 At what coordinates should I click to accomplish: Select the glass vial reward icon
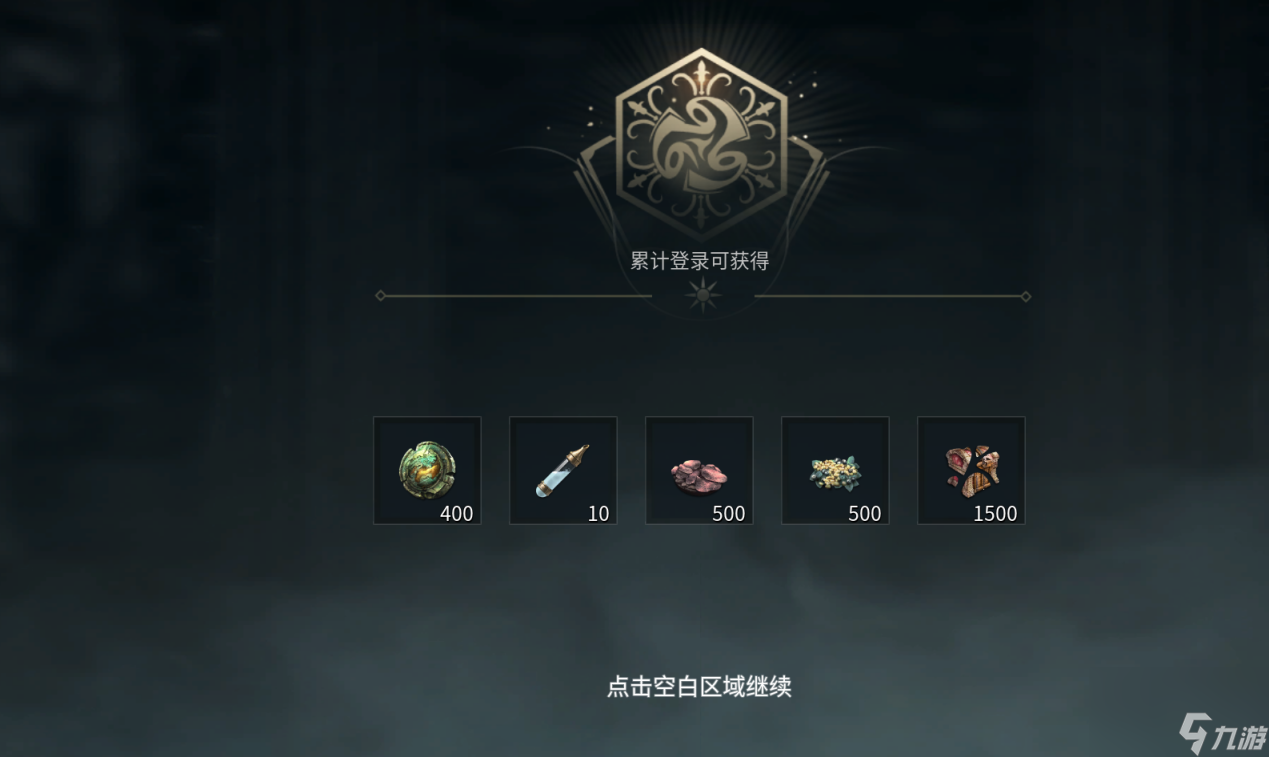tap(563, 470)
